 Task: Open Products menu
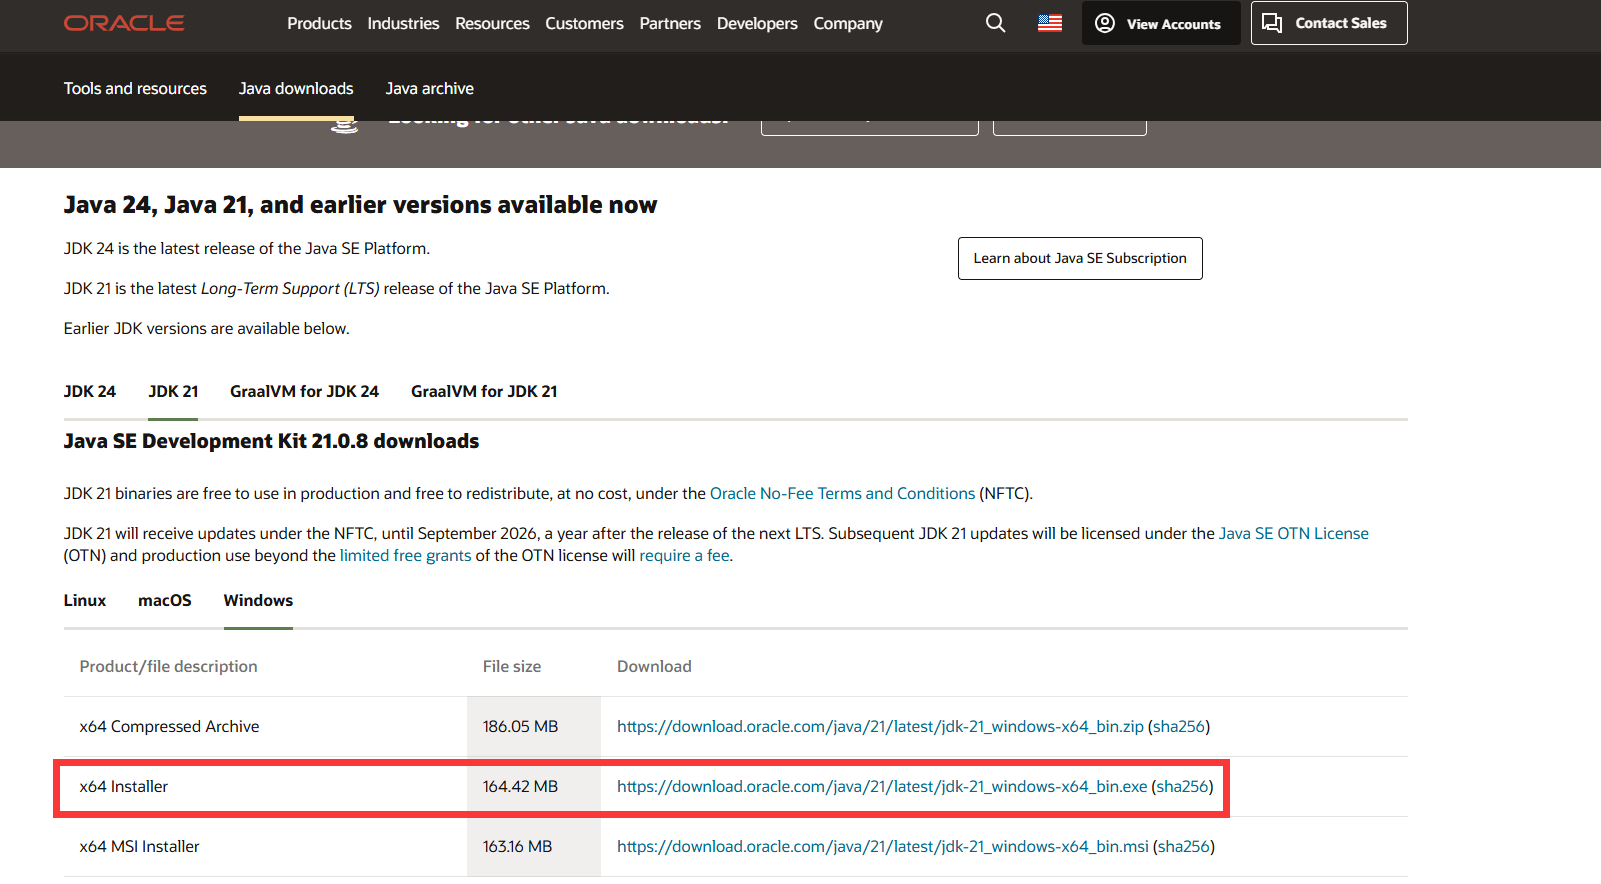pos(319,23)
